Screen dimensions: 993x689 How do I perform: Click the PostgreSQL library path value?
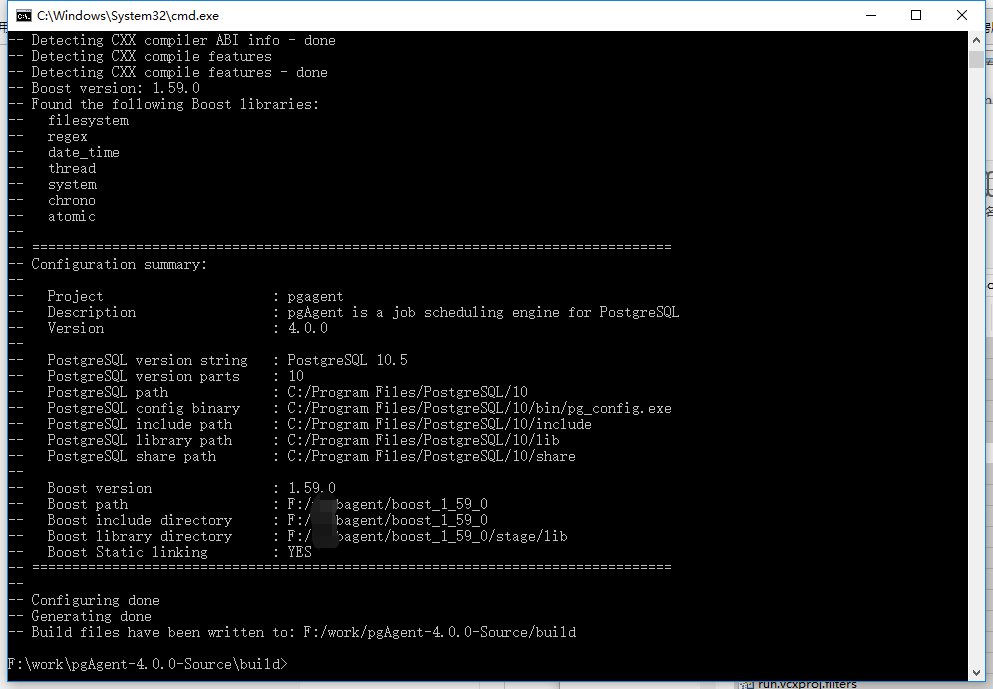[x=423, y=440]
